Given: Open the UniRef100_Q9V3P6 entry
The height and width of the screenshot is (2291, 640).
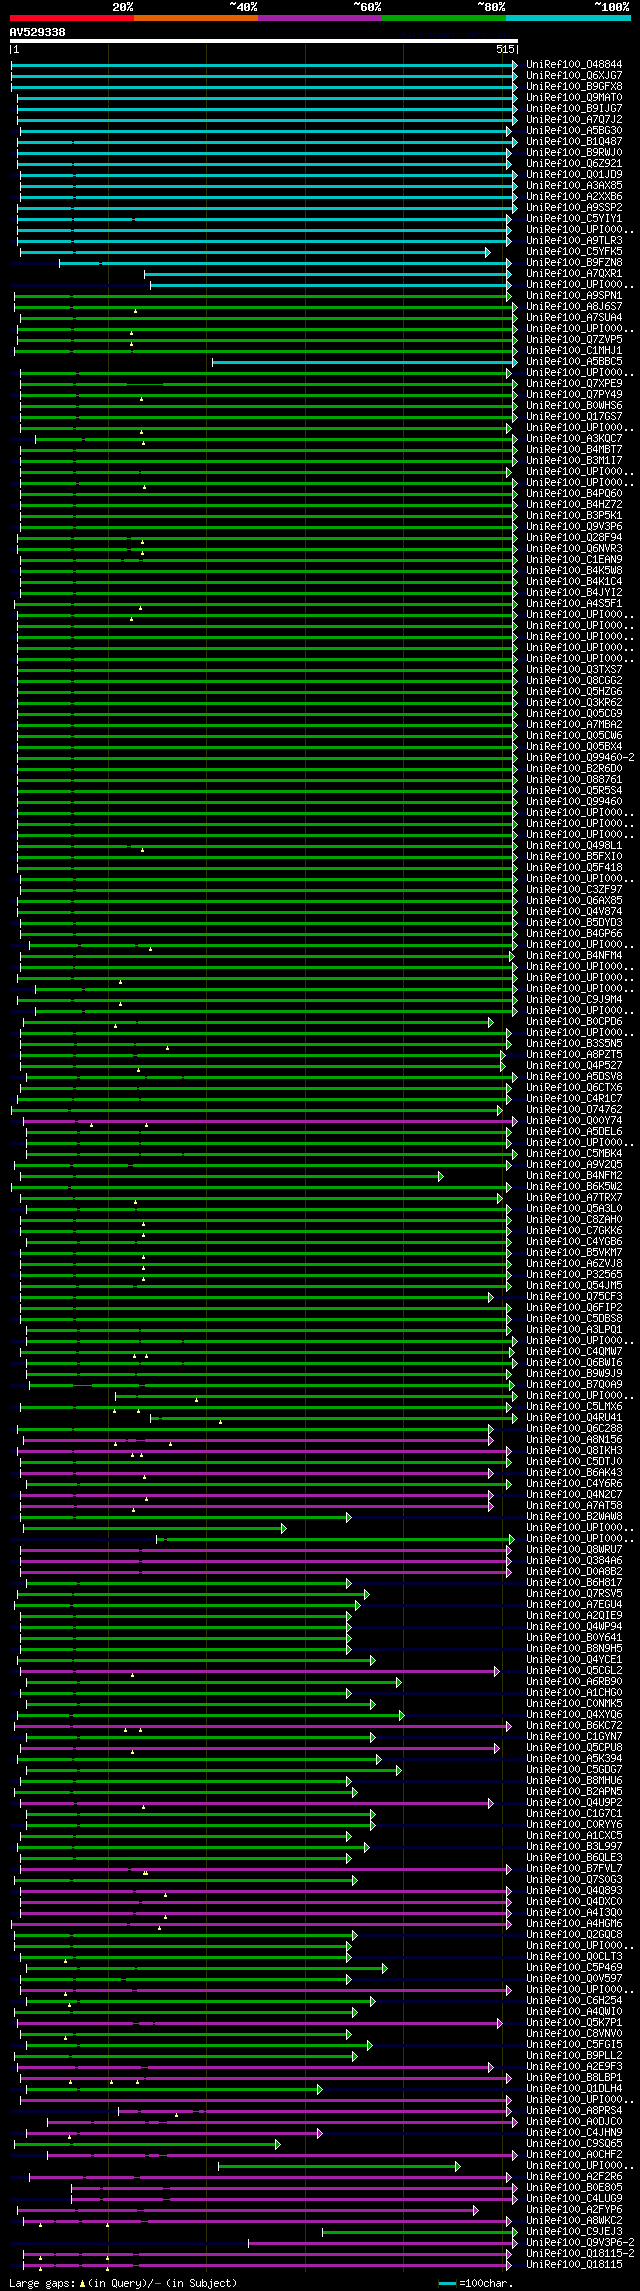Looking at the screenshot, I should 574,526.
